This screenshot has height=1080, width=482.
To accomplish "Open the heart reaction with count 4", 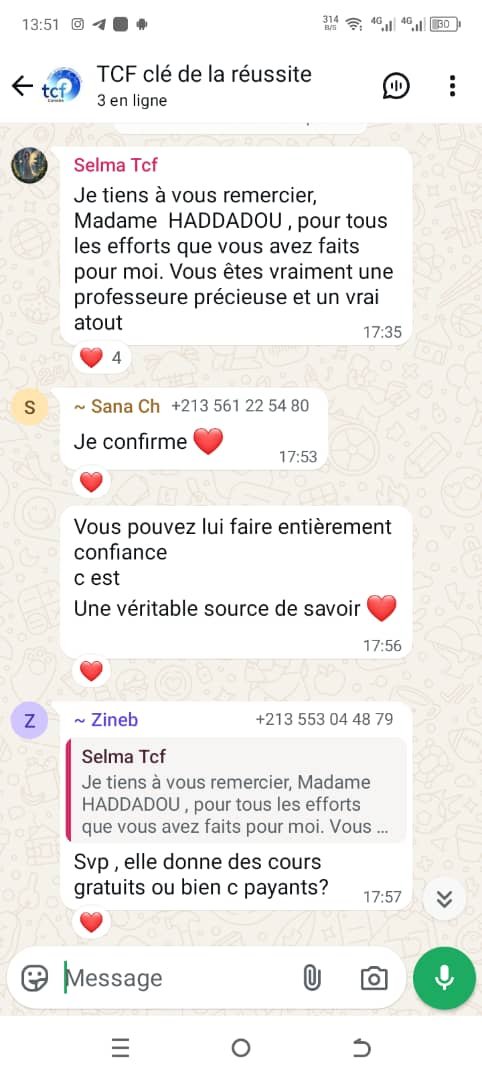I will coord(101,357).
